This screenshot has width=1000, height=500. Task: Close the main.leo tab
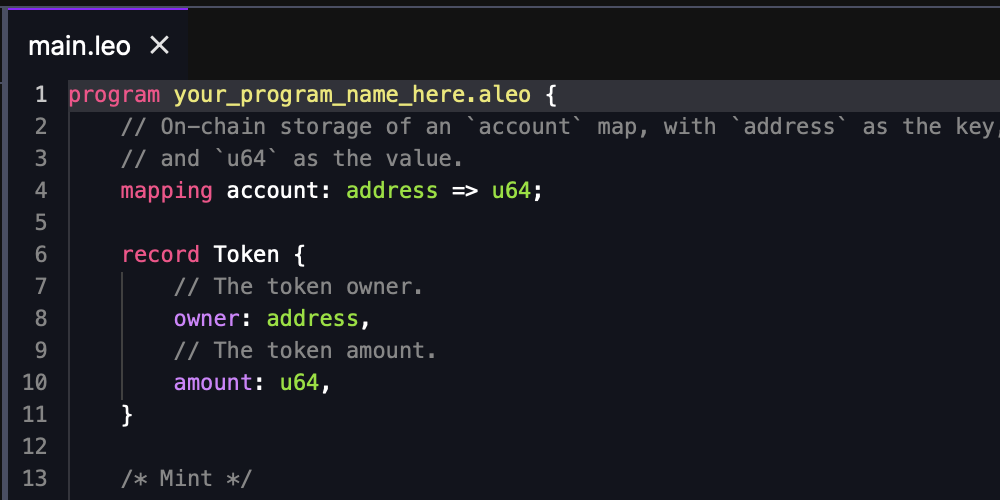159,45
